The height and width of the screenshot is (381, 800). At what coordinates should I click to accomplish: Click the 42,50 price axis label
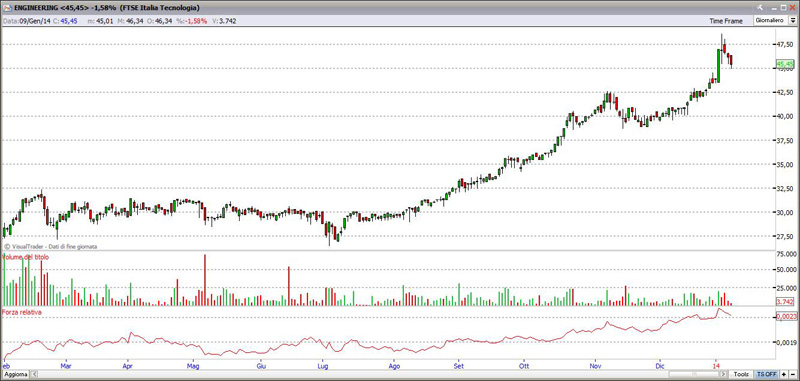785,92
